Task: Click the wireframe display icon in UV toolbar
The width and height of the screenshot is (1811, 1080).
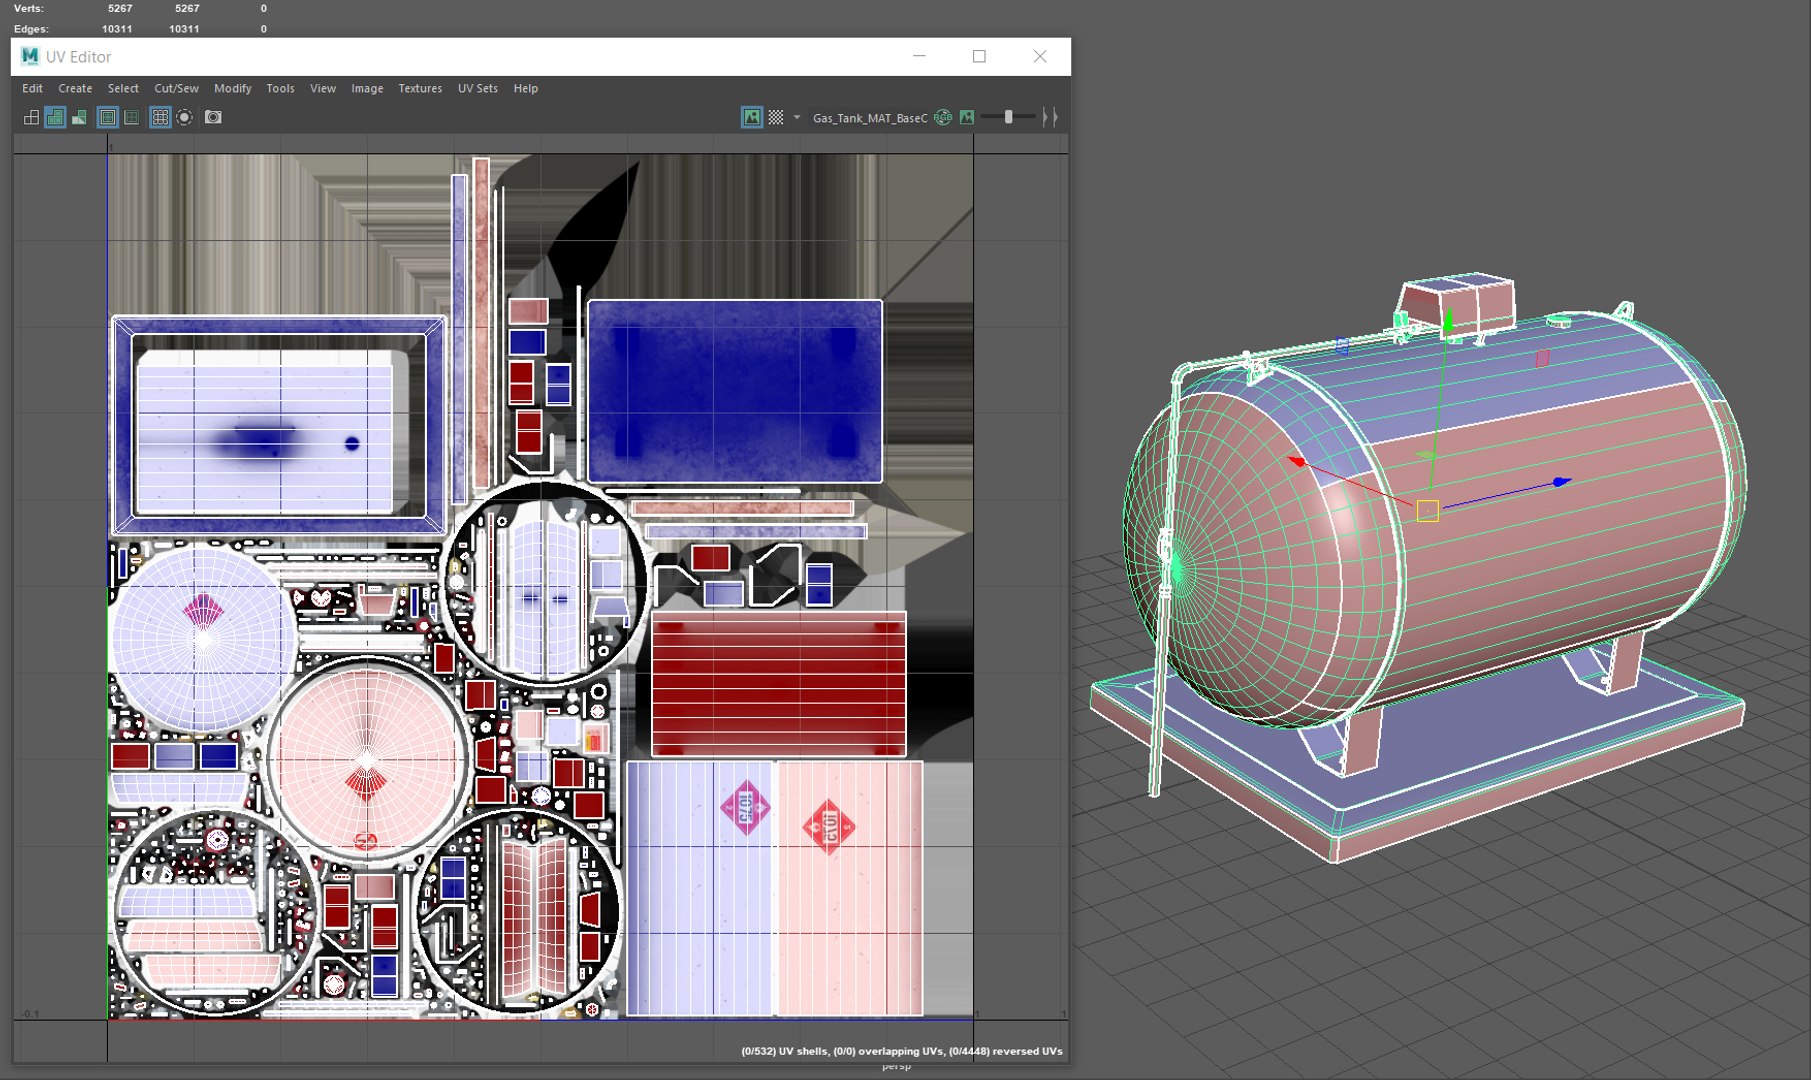Action: [31, 117]
